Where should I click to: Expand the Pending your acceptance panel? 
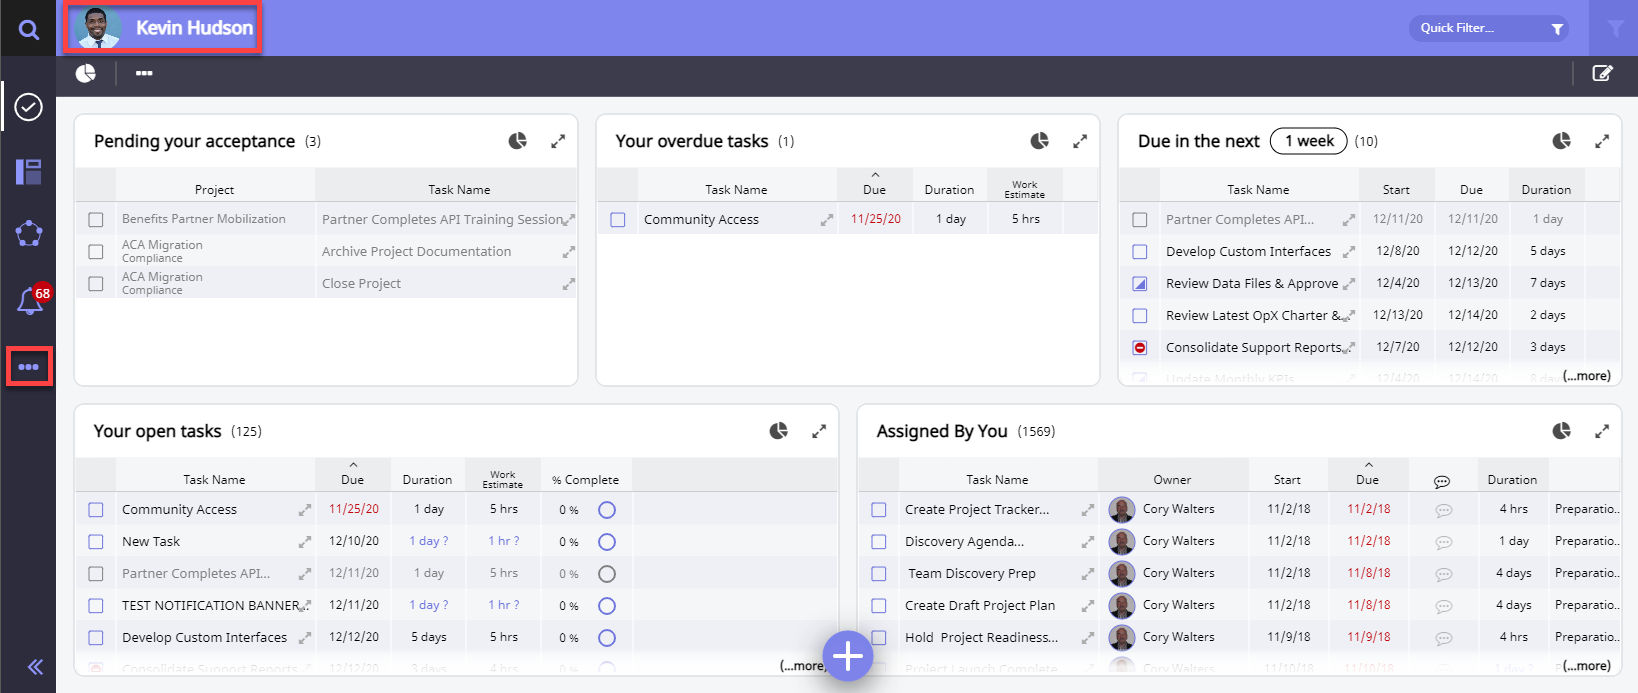click(x=558, y=141)
